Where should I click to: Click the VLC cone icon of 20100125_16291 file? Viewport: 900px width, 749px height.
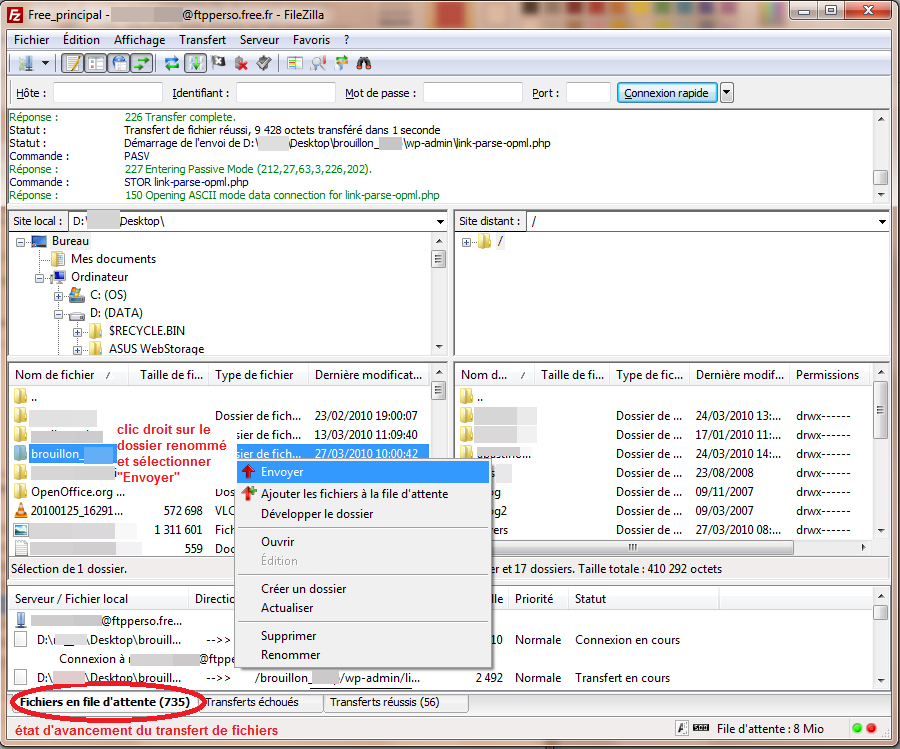pyautogui.click(x=21, y=510)
